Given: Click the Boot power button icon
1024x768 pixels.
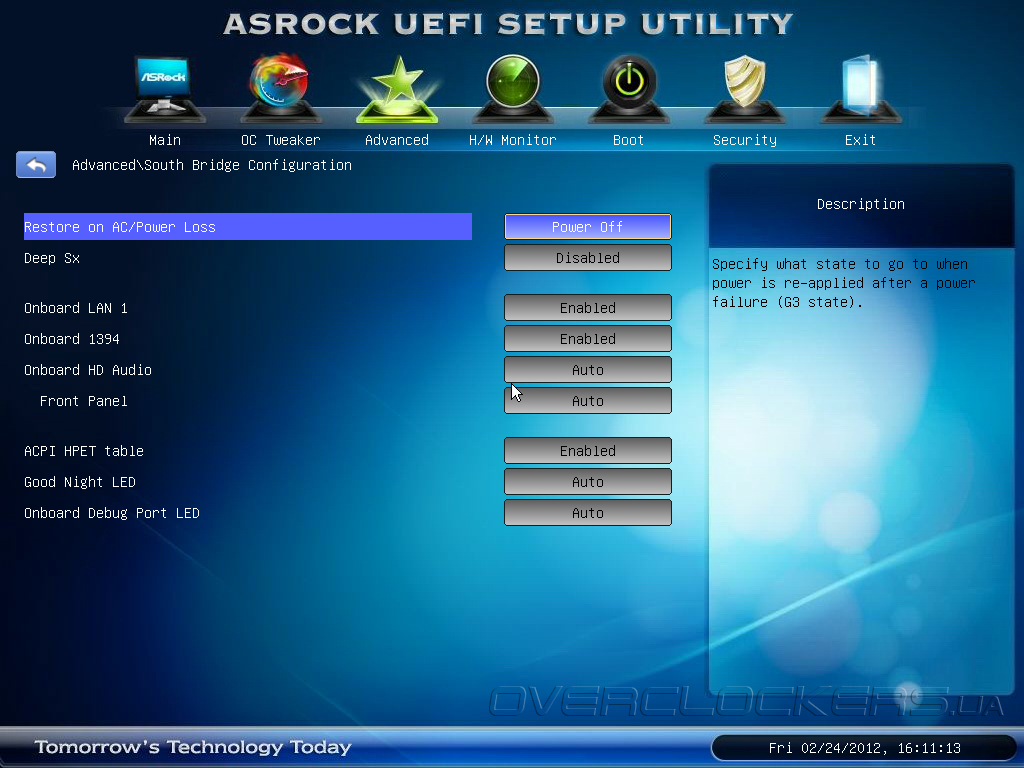Looking at the screenshot, I should pyautogui.click(x=629, y=89).
